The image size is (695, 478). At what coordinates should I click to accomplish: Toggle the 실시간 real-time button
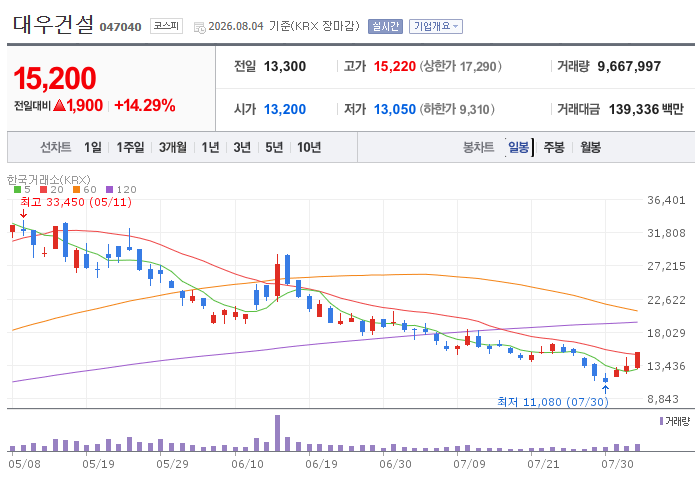[385, 27]
